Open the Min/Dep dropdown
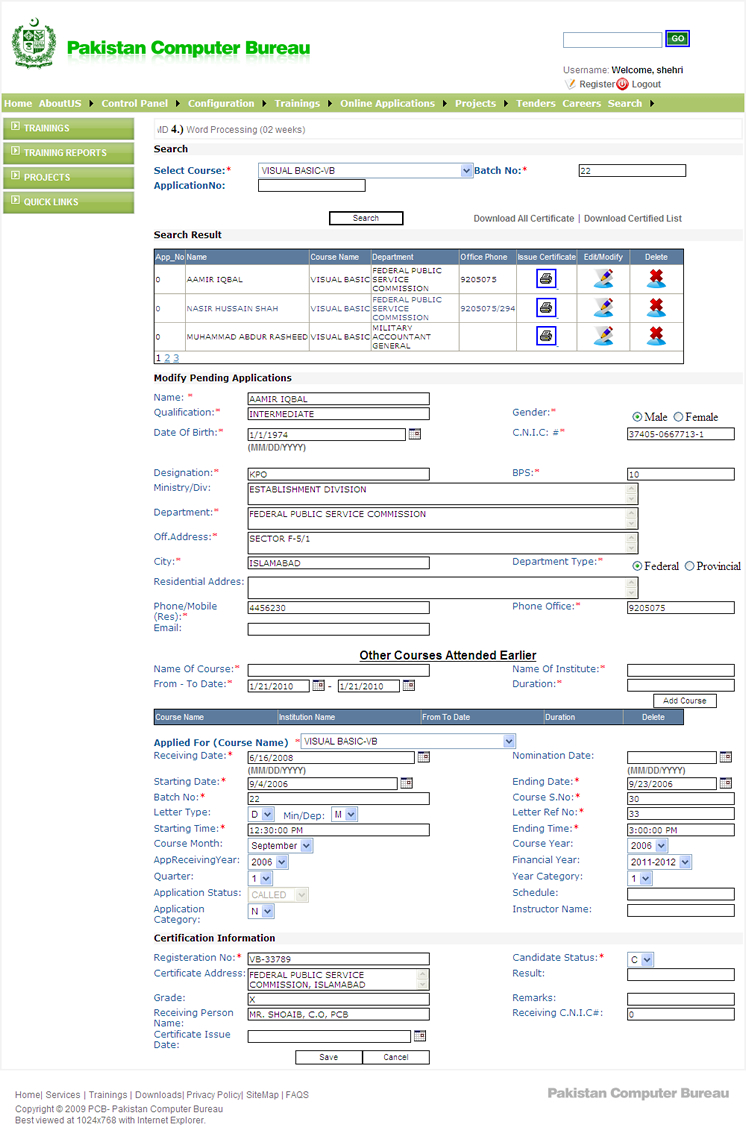 pos(344,814)
